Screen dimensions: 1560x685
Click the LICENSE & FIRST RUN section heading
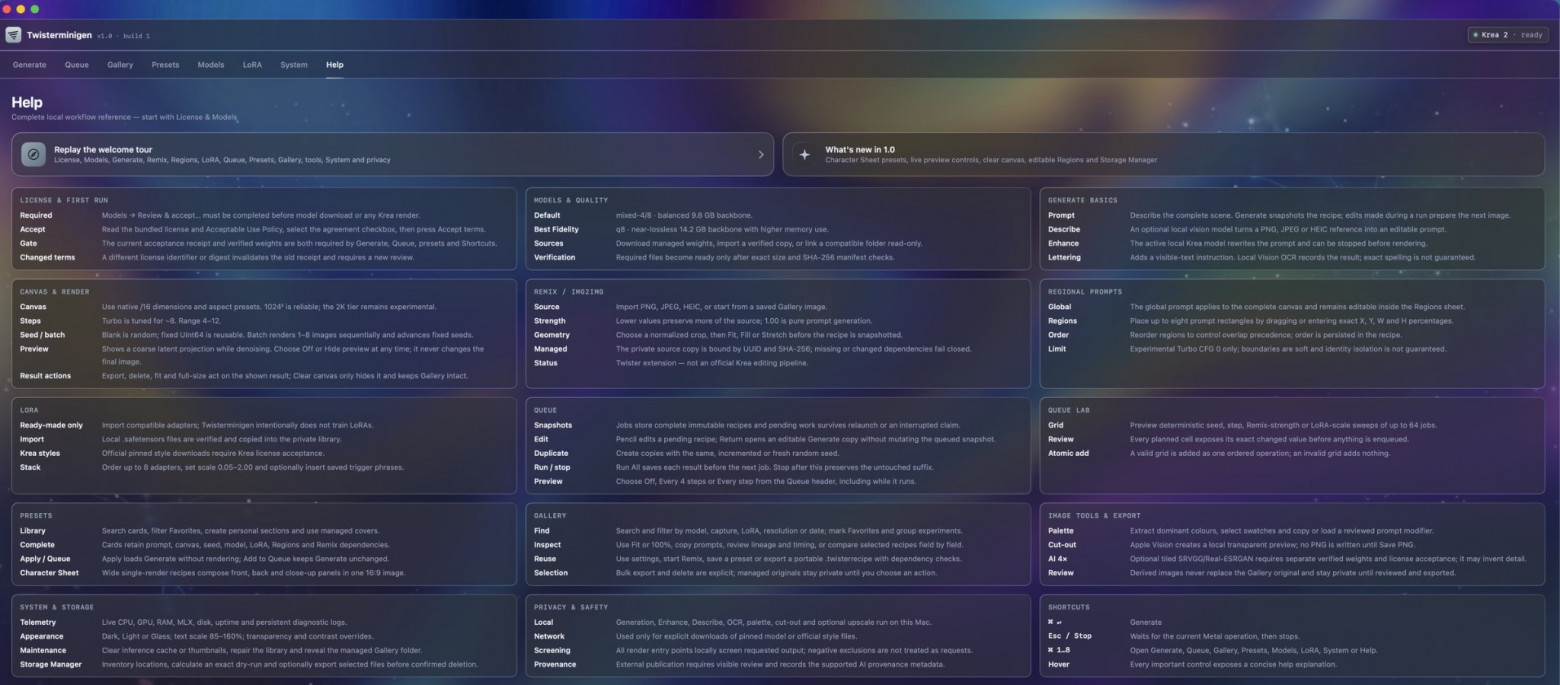pos(64,200)
